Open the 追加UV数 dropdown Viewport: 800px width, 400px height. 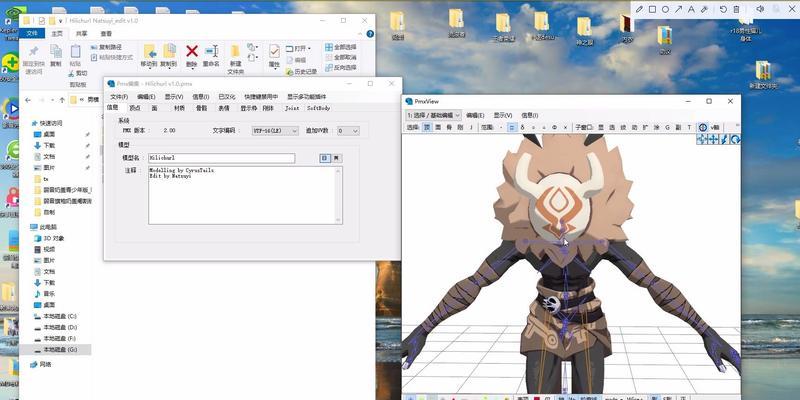pos(348,131)
